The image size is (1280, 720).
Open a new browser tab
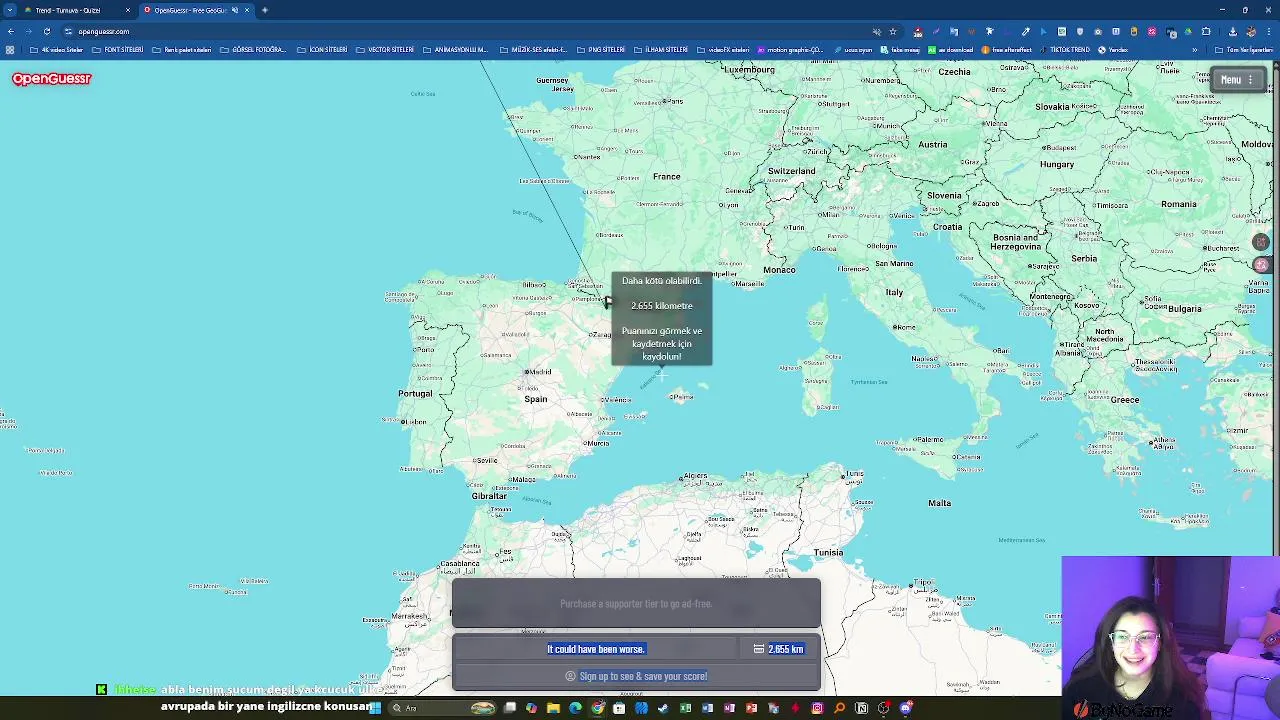coord(265,10)
